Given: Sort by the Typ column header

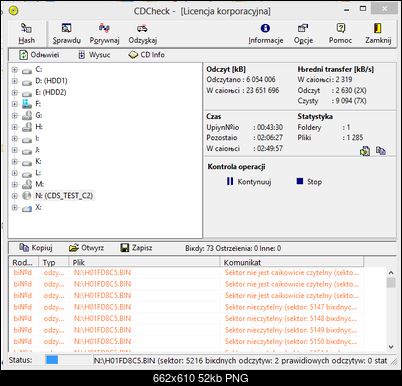Looking at the screenshot, I should (54, 262).
